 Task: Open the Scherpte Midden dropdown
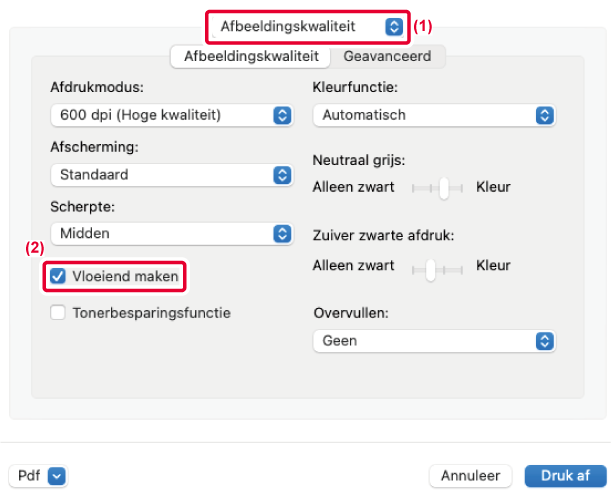[x=170, y=233]
